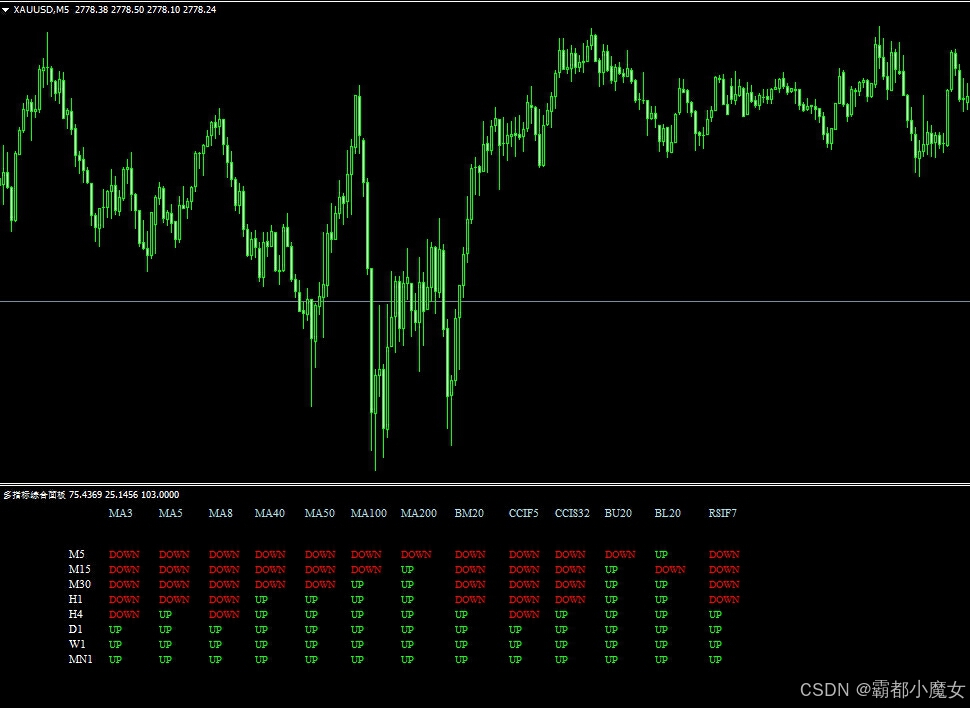Image resolution: width=970 pixels, height=708 pixels.
Task: Click the CCIS32 column header
Action: point(572,513)
